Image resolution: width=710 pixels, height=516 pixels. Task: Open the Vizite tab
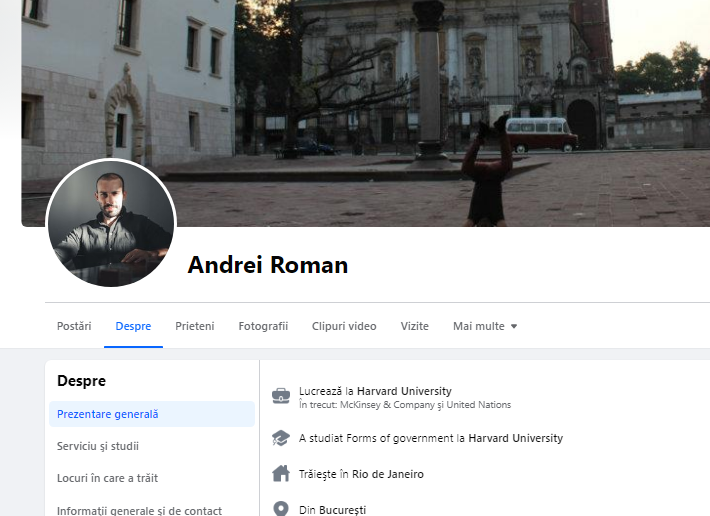[415, 326]
